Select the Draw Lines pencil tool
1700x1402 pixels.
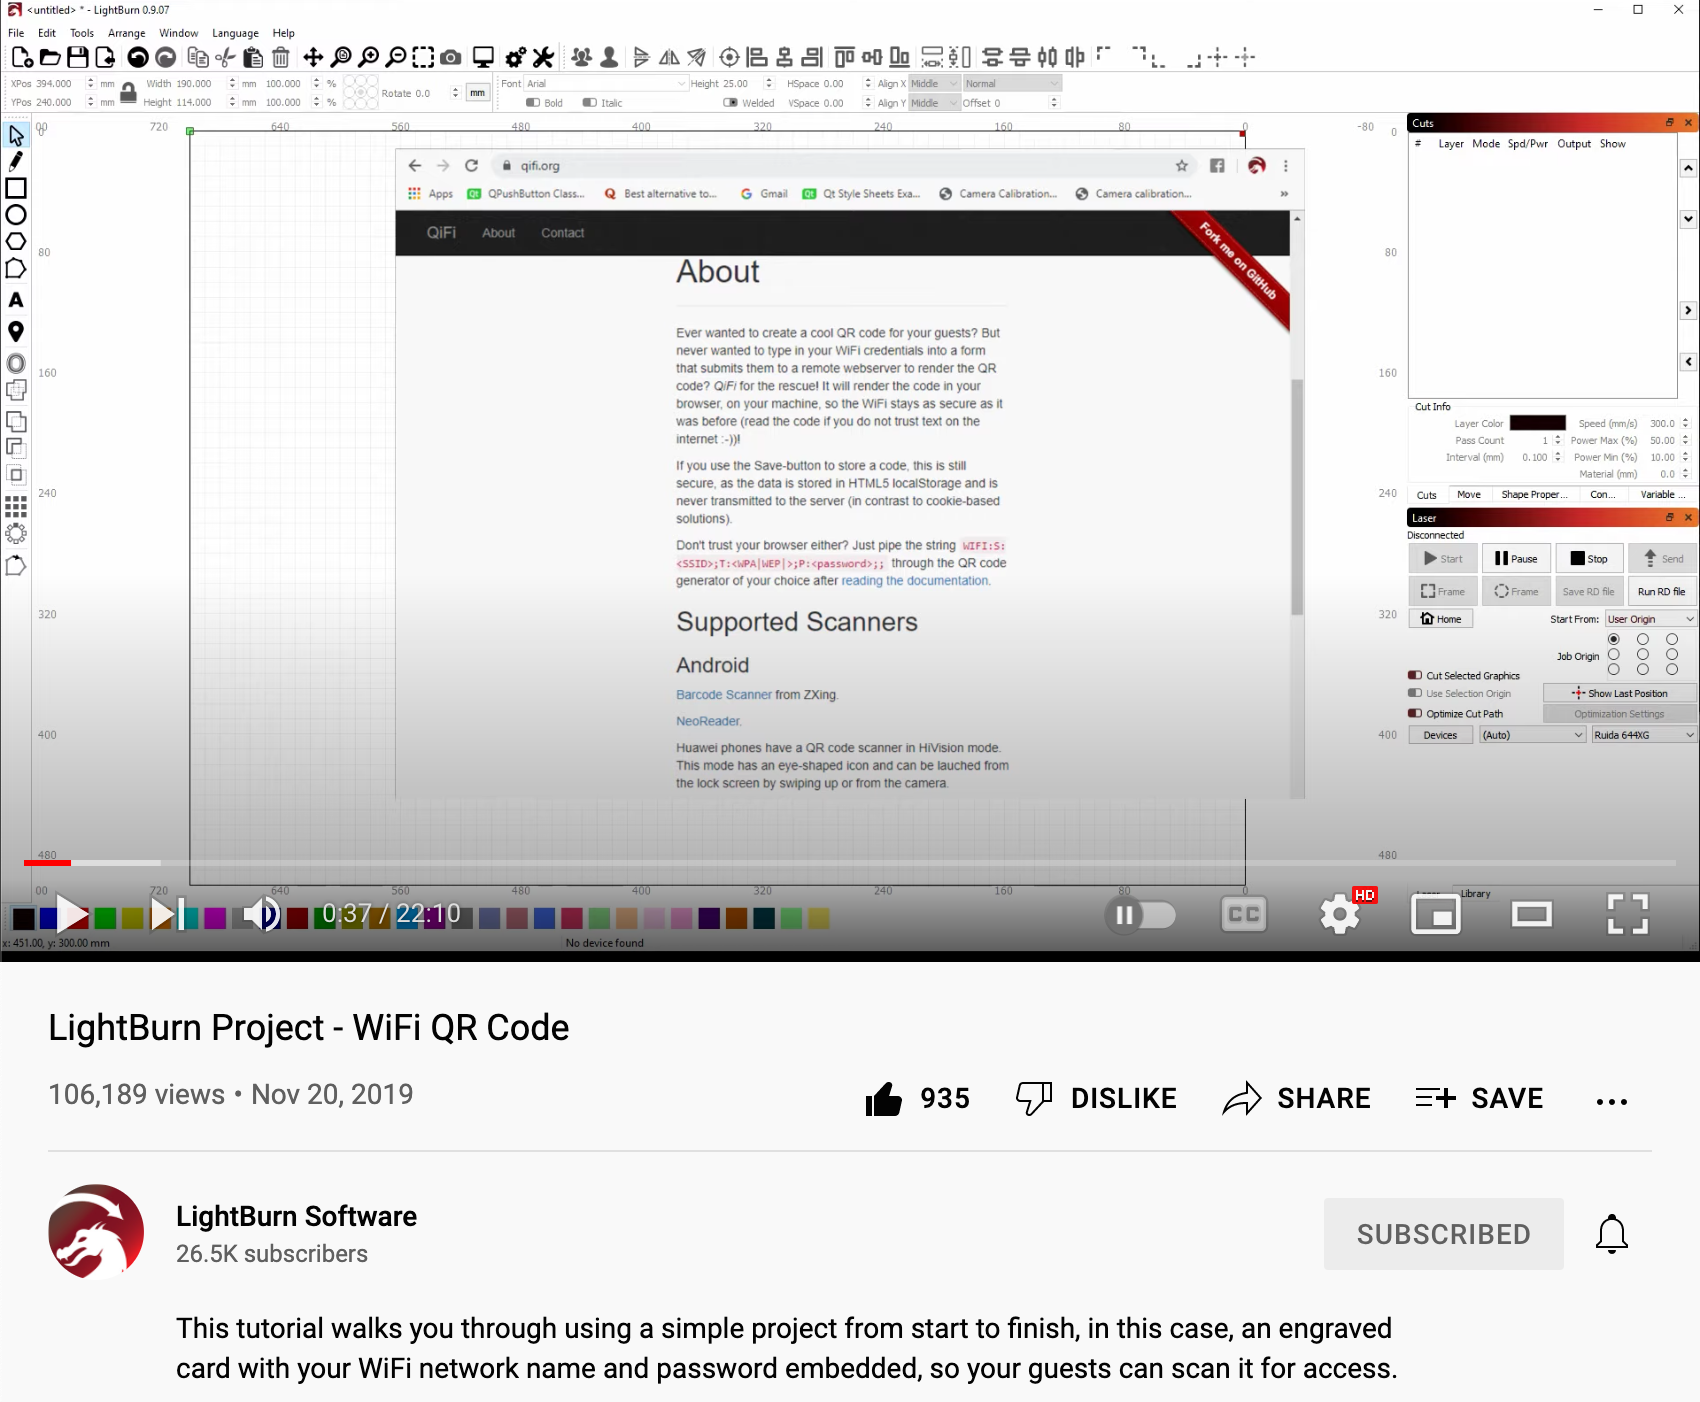(x=16, y=161)
